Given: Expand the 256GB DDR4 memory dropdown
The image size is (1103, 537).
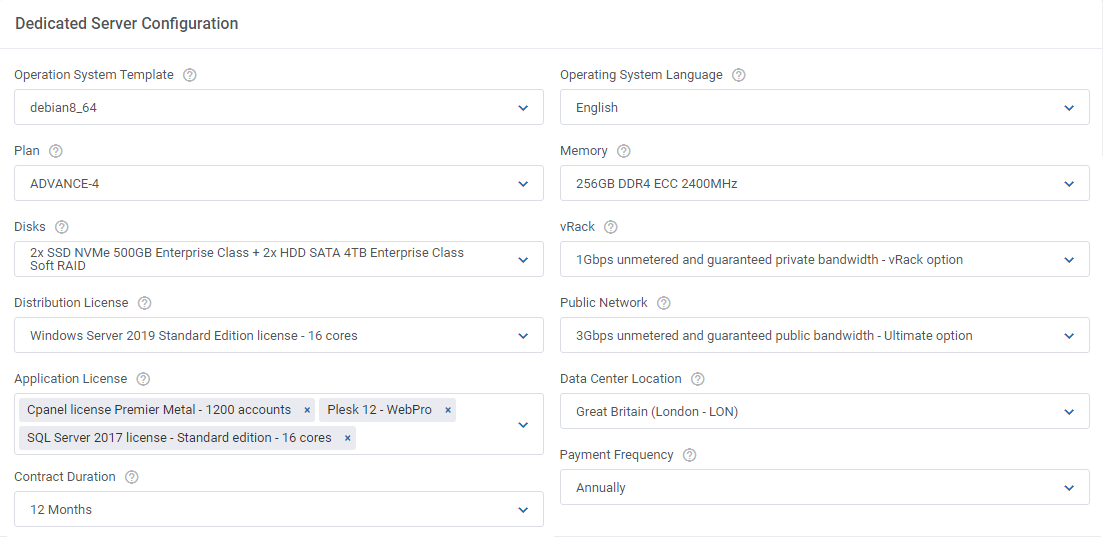Looking at the screenshot, I should pyautogui.click(x=824, y=184).
